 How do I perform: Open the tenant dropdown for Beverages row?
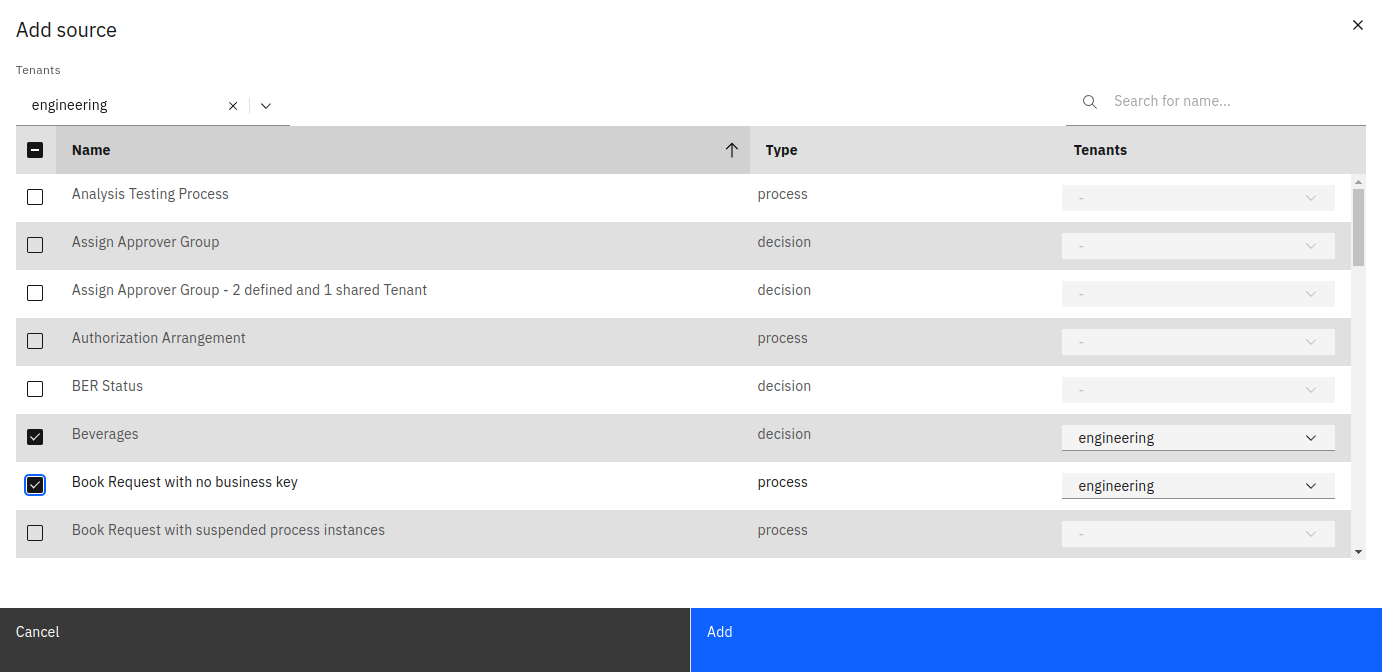pos(1310,437)
